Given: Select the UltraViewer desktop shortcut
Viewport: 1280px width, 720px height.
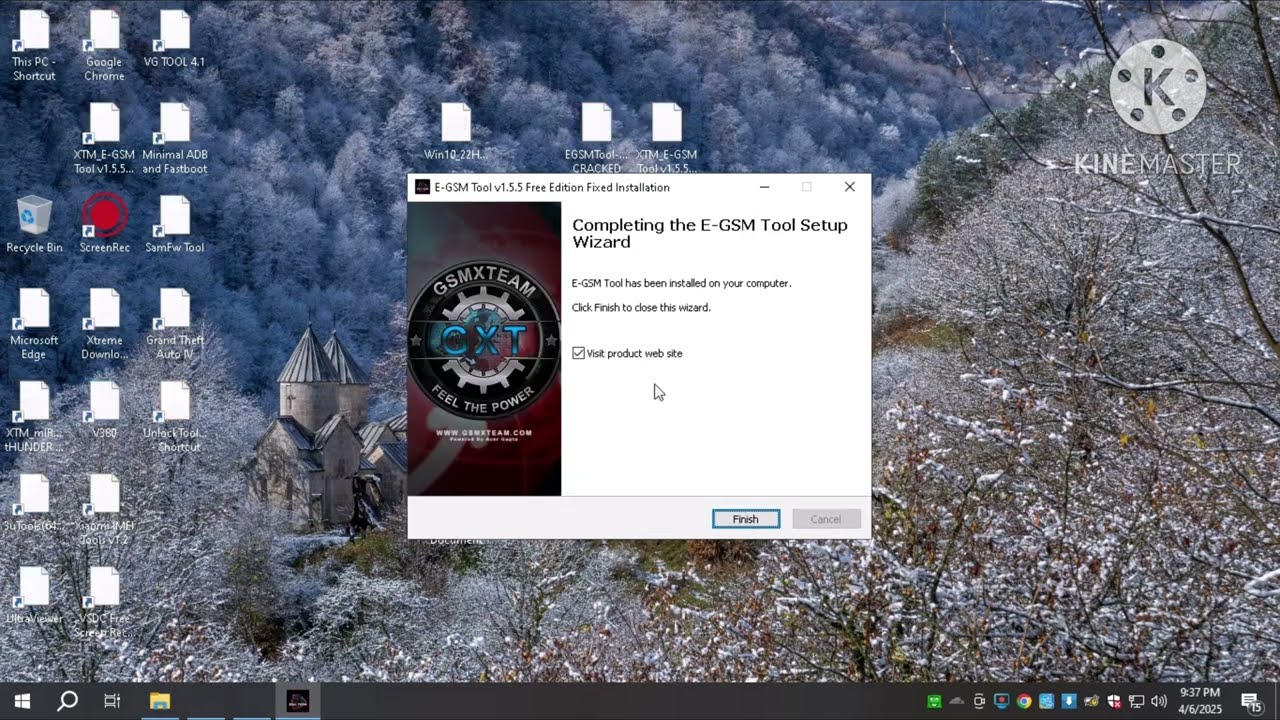Looking at the screenshot, I should point(34,596).
